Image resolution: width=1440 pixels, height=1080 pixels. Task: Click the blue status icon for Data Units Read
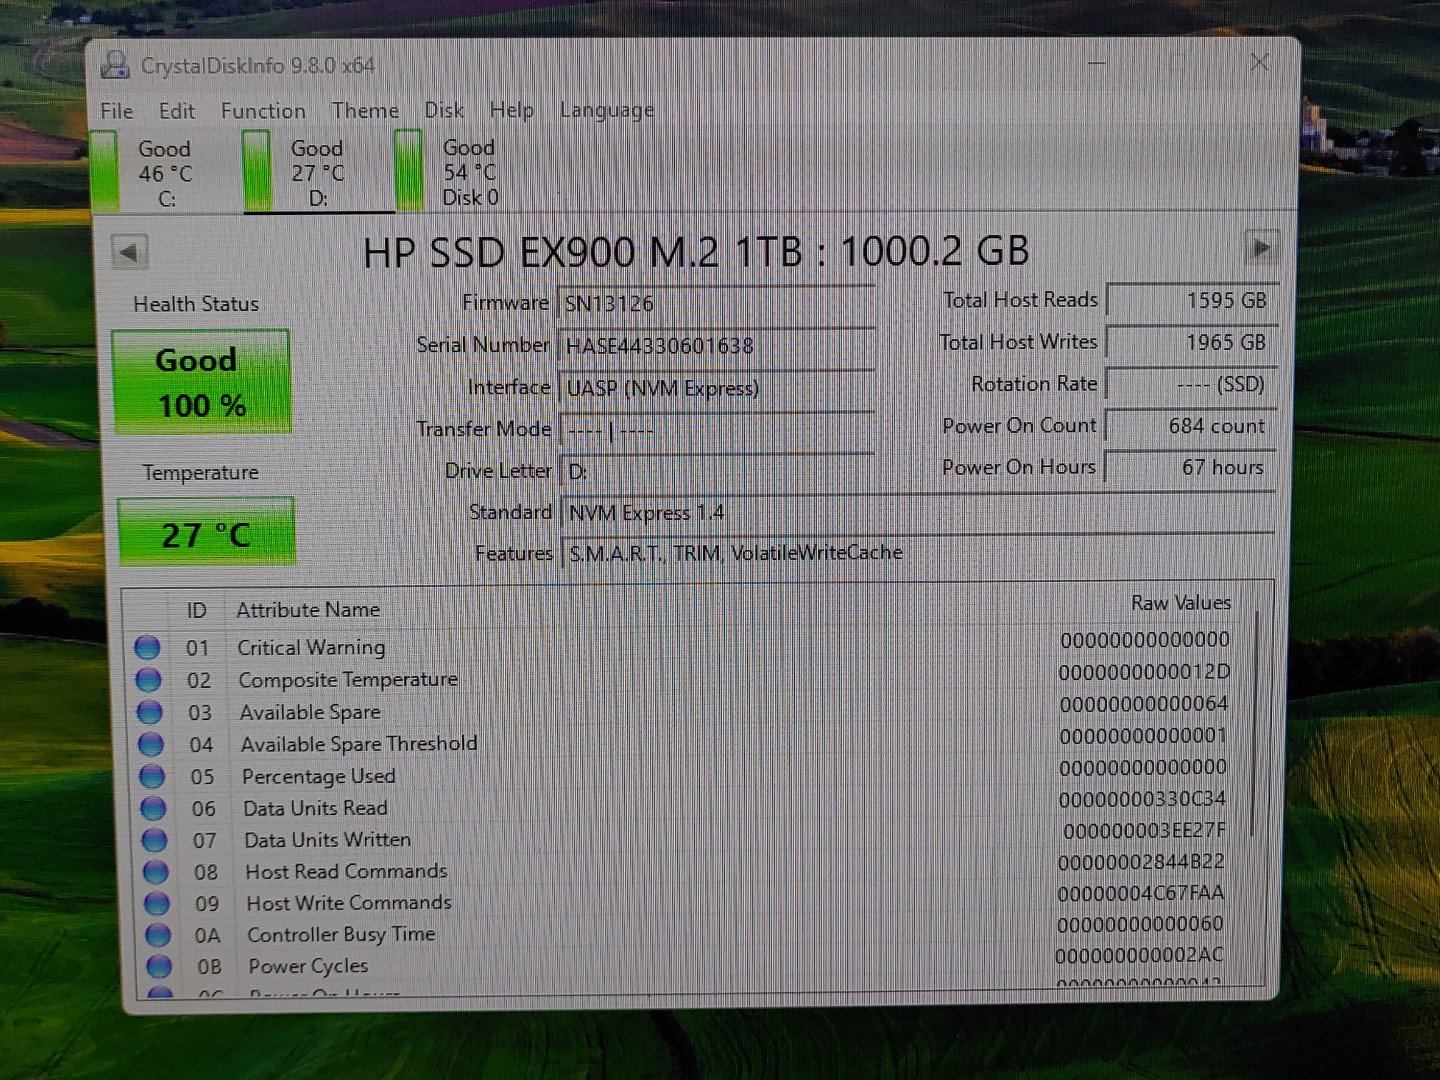click(x=153, y=808)
